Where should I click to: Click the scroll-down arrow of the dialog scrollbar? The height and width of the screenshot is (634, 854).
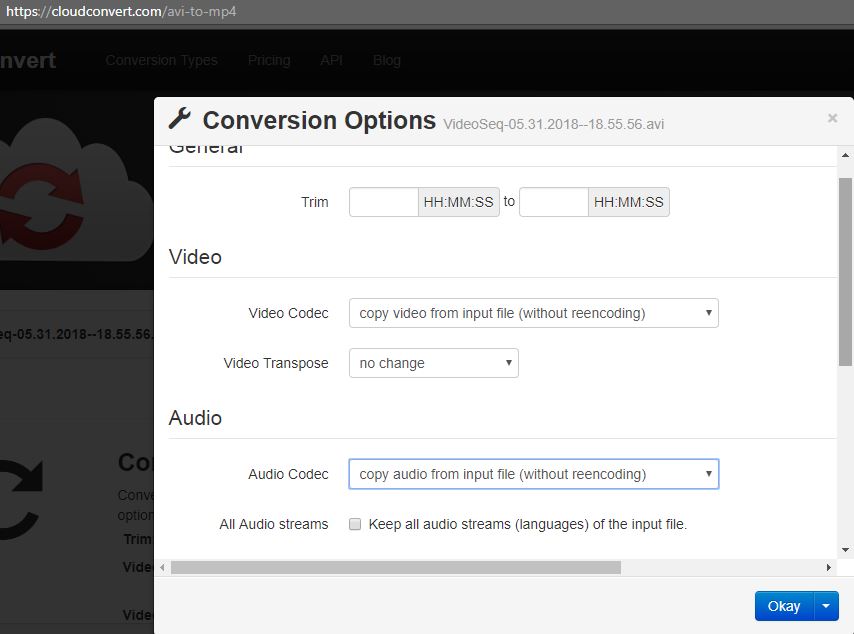(846, 549)
